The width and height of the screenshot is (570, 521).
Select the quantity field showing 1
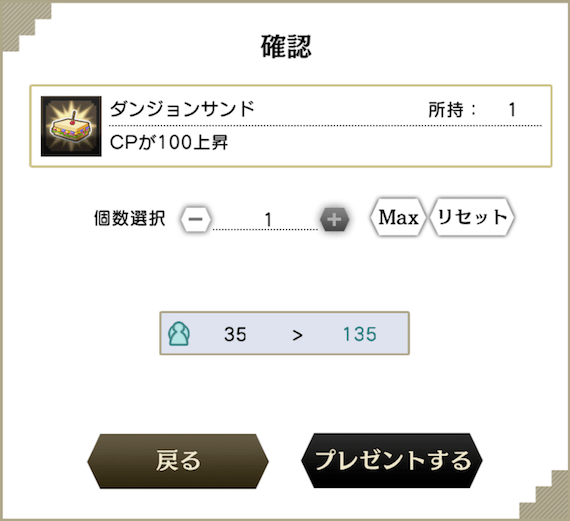coord(265,220)
